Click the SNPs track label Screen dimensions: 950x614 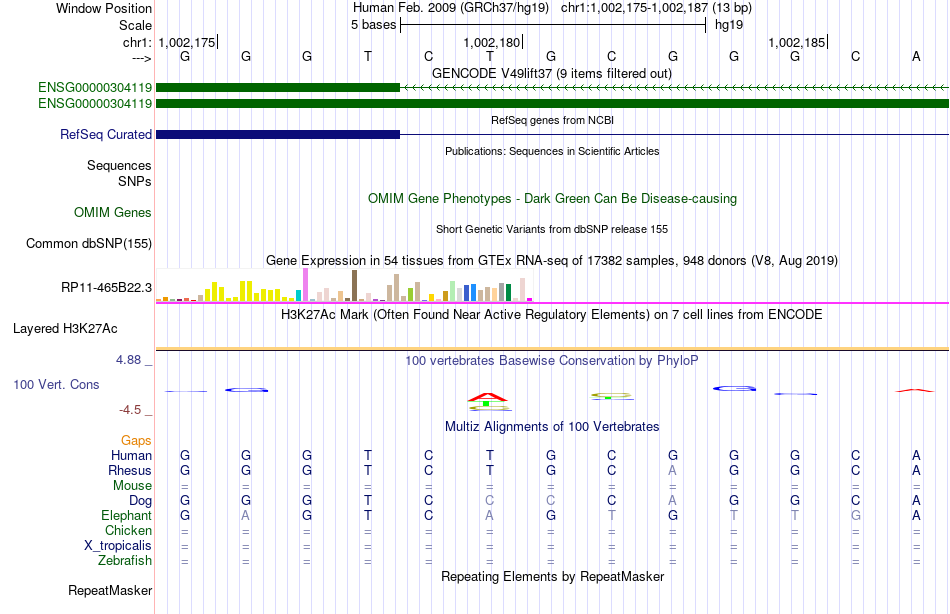tap(135, 181)
